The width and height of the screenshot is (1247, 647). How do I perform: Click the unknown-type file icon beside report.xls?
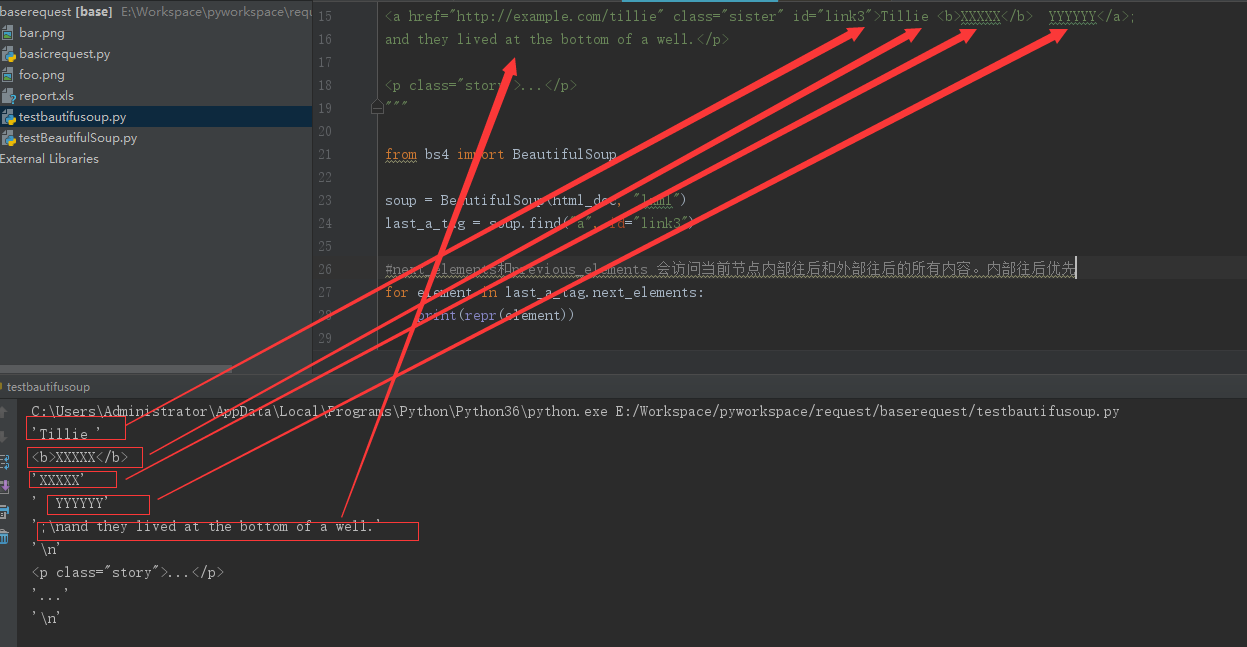pos(8,96)
